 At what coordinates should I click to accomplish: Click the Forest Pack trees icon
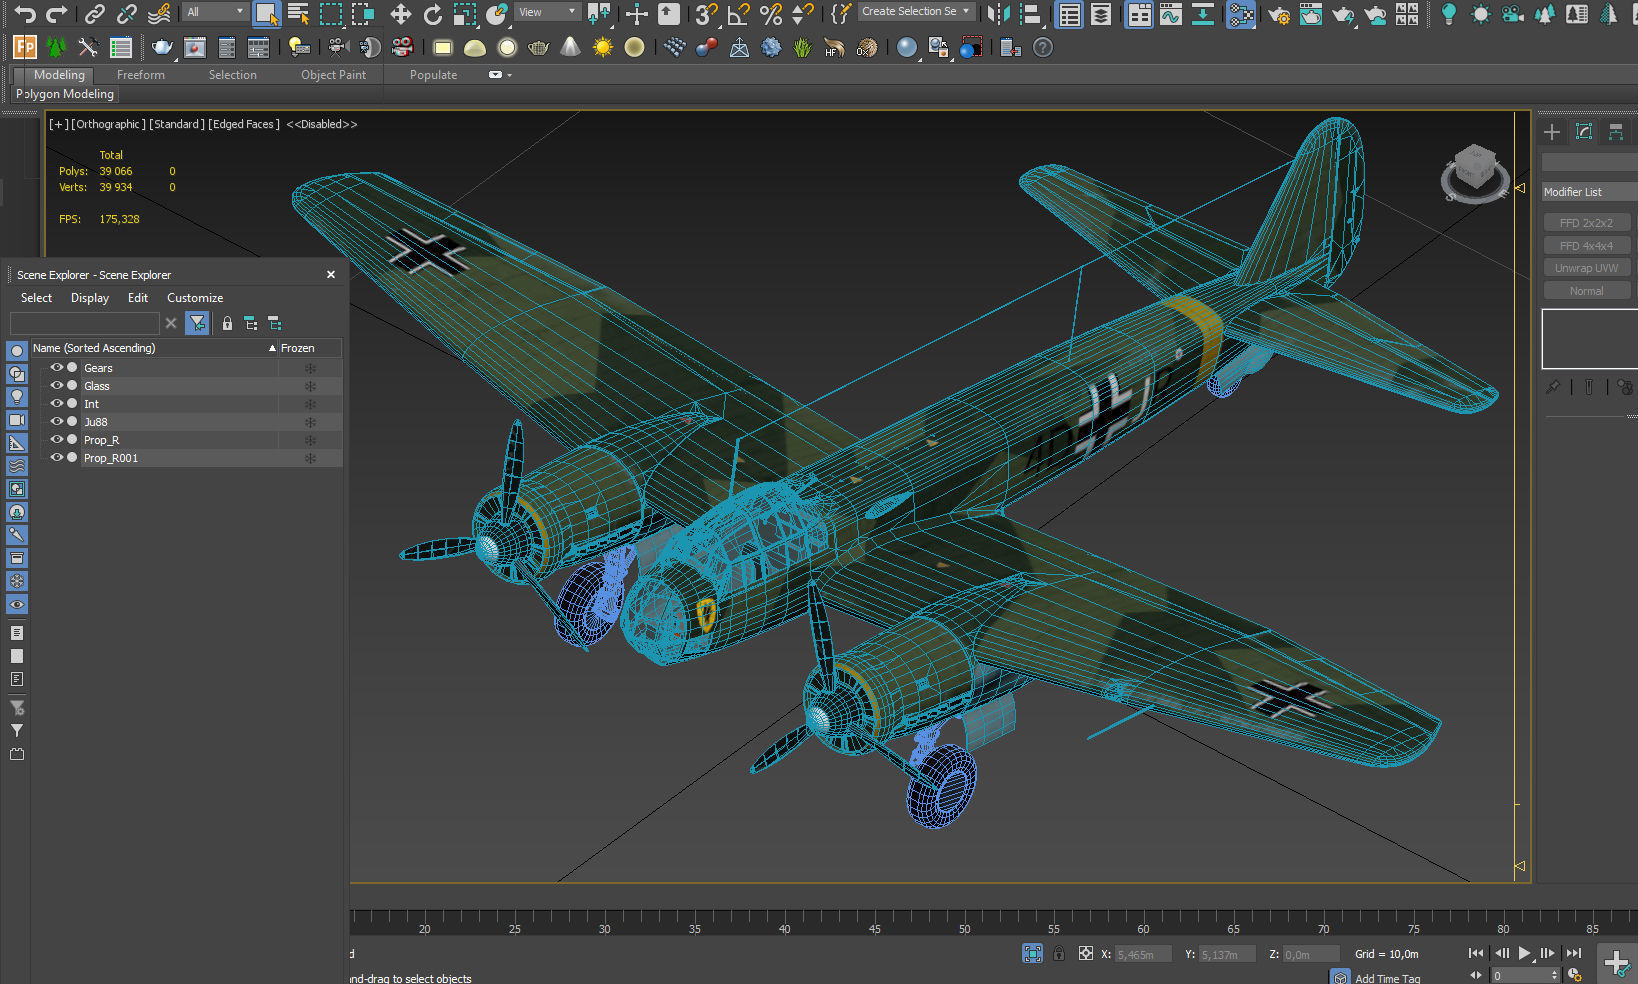pos(56,47)
